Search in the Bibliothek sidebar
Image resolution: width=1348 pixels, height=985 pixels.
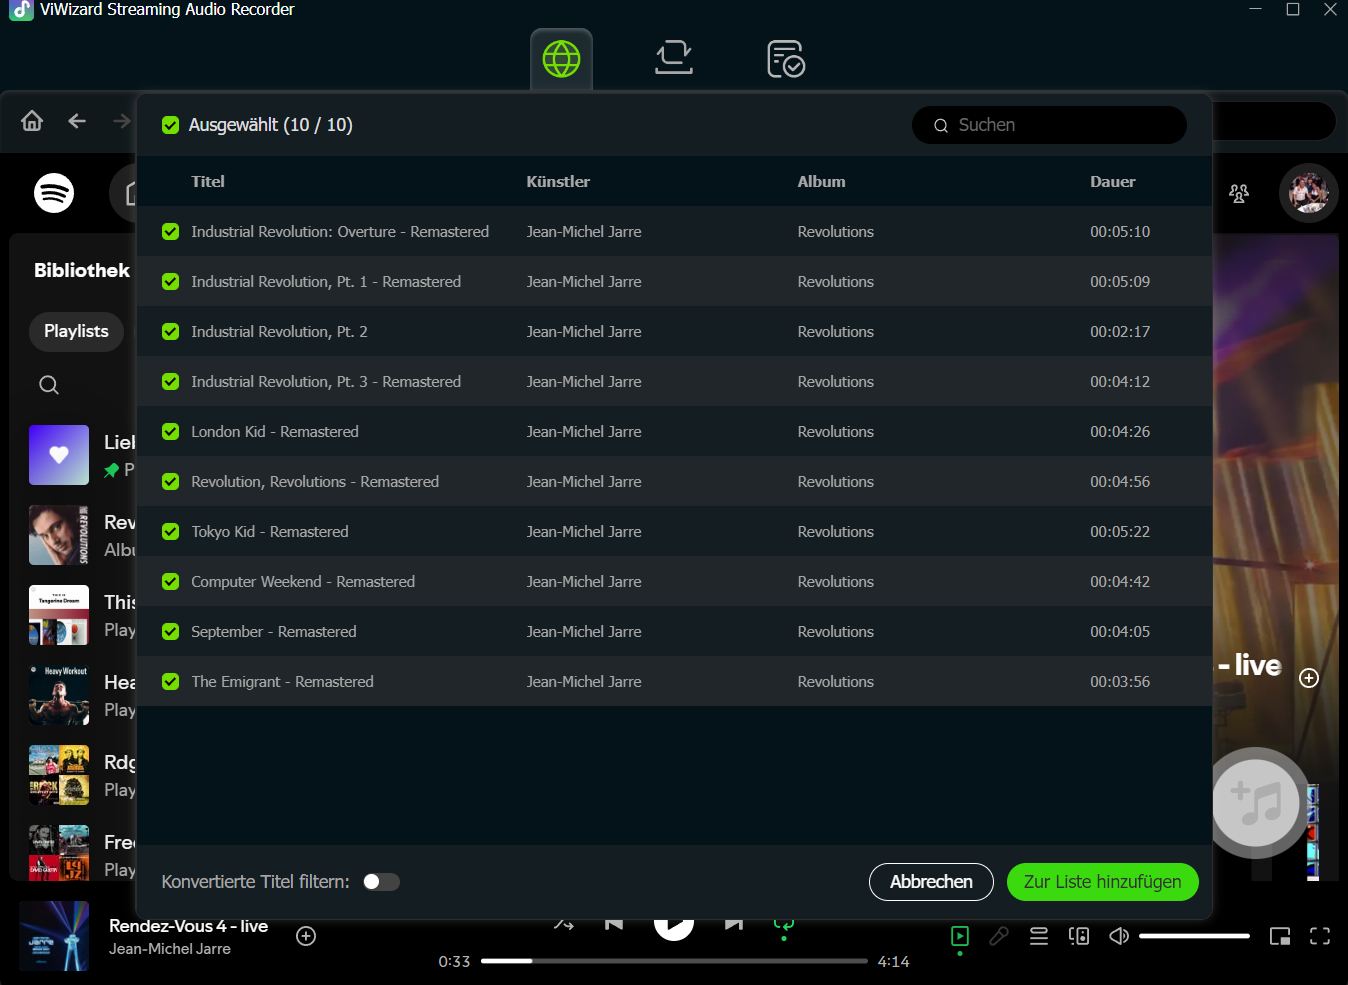[x=49, y=385]
